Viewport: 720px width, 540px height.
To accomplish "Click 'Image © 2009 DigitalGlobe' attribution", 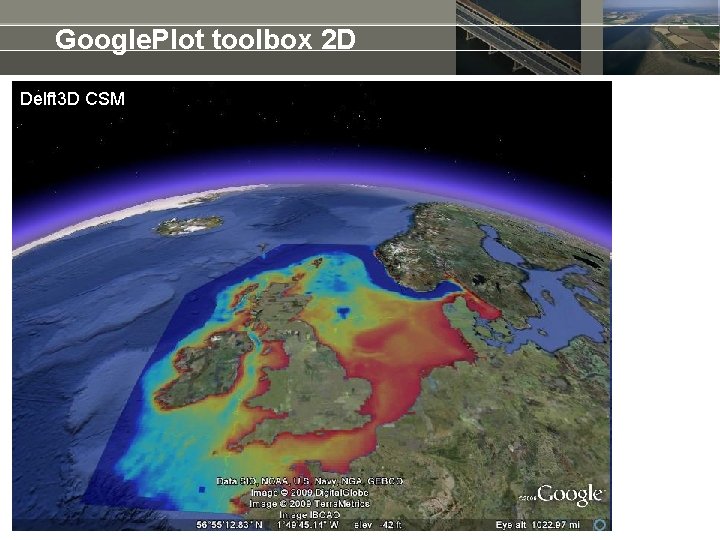I will pyautogui.click(x=309, y=493).
